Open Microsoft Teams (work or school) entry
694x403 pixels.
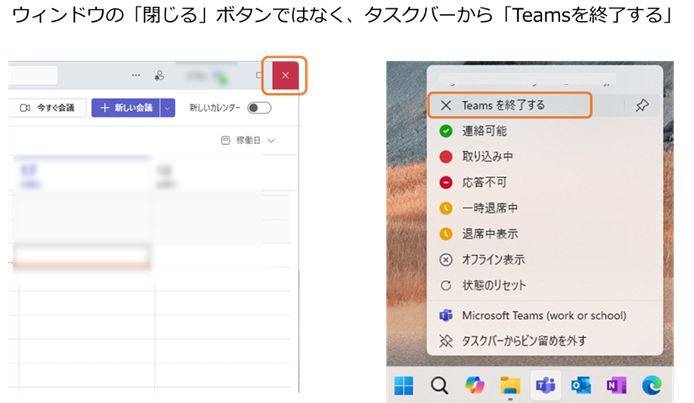pos(544,315)
